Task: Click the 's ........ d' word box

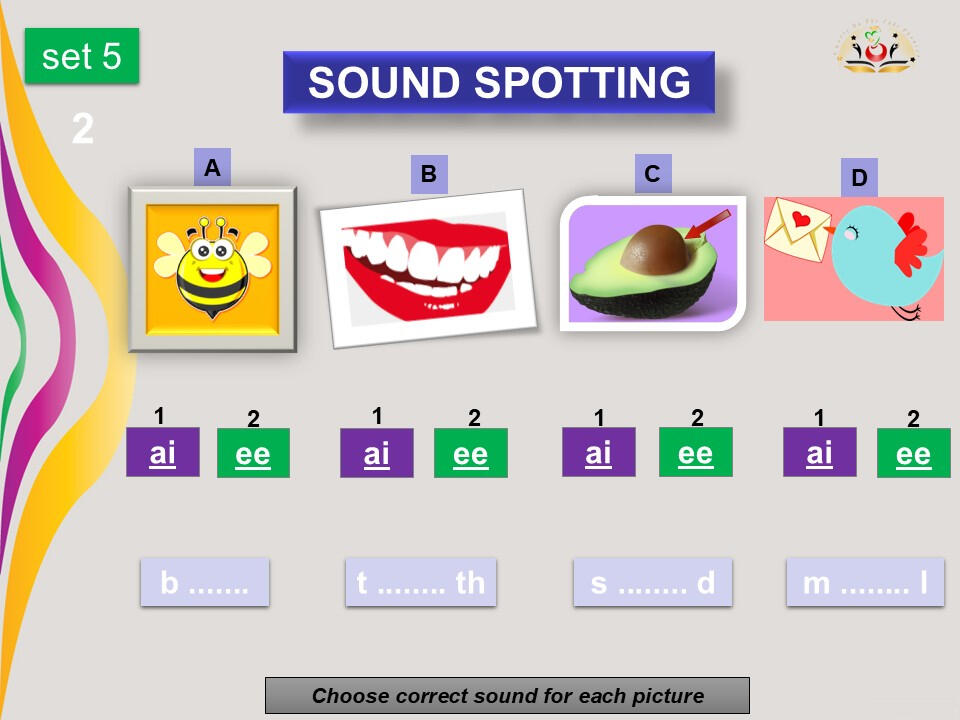Action: 652,582
